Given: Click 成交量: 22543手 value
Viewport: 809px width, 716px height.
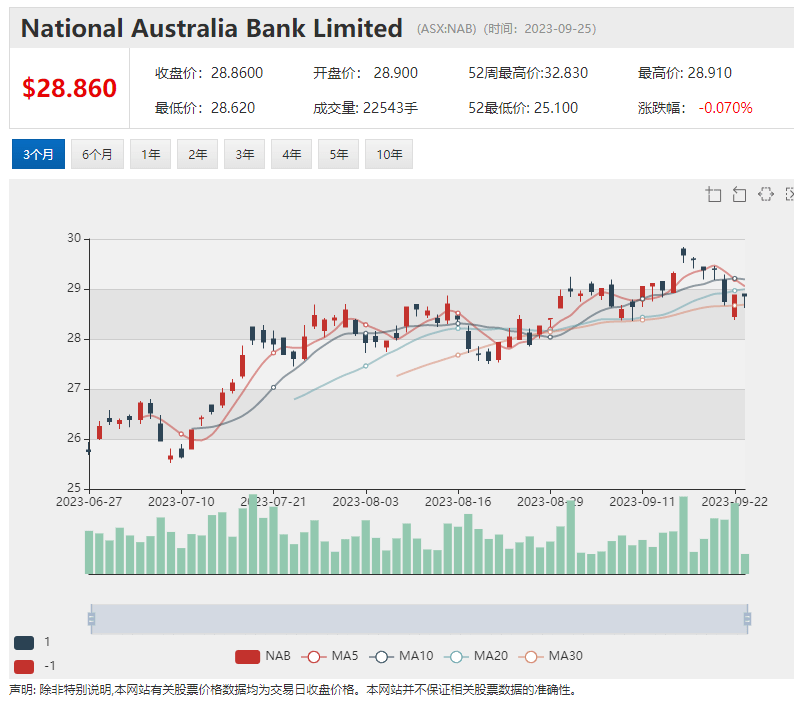Looking at the screenshot, I should coord(365,108).
